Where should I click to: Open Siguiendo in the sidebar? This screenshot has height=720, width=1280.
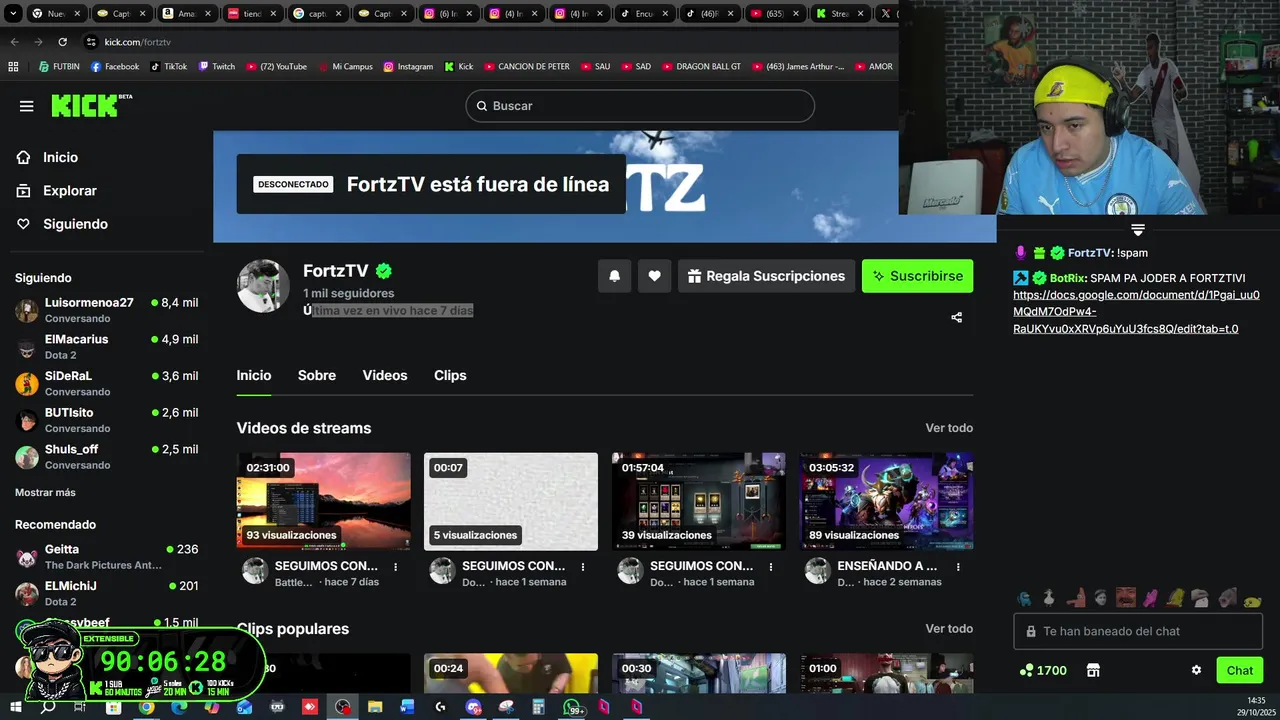pyautogui.click(x=62, y=224)
